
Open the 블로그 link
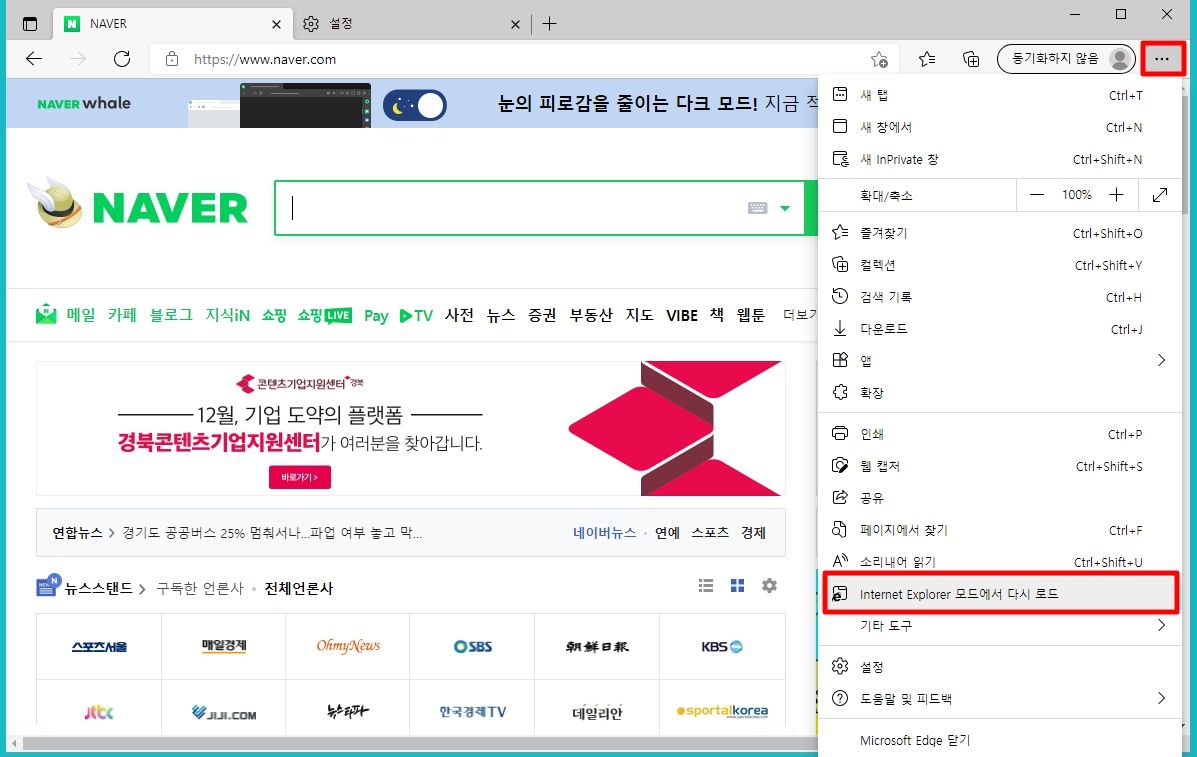[171, 314]
